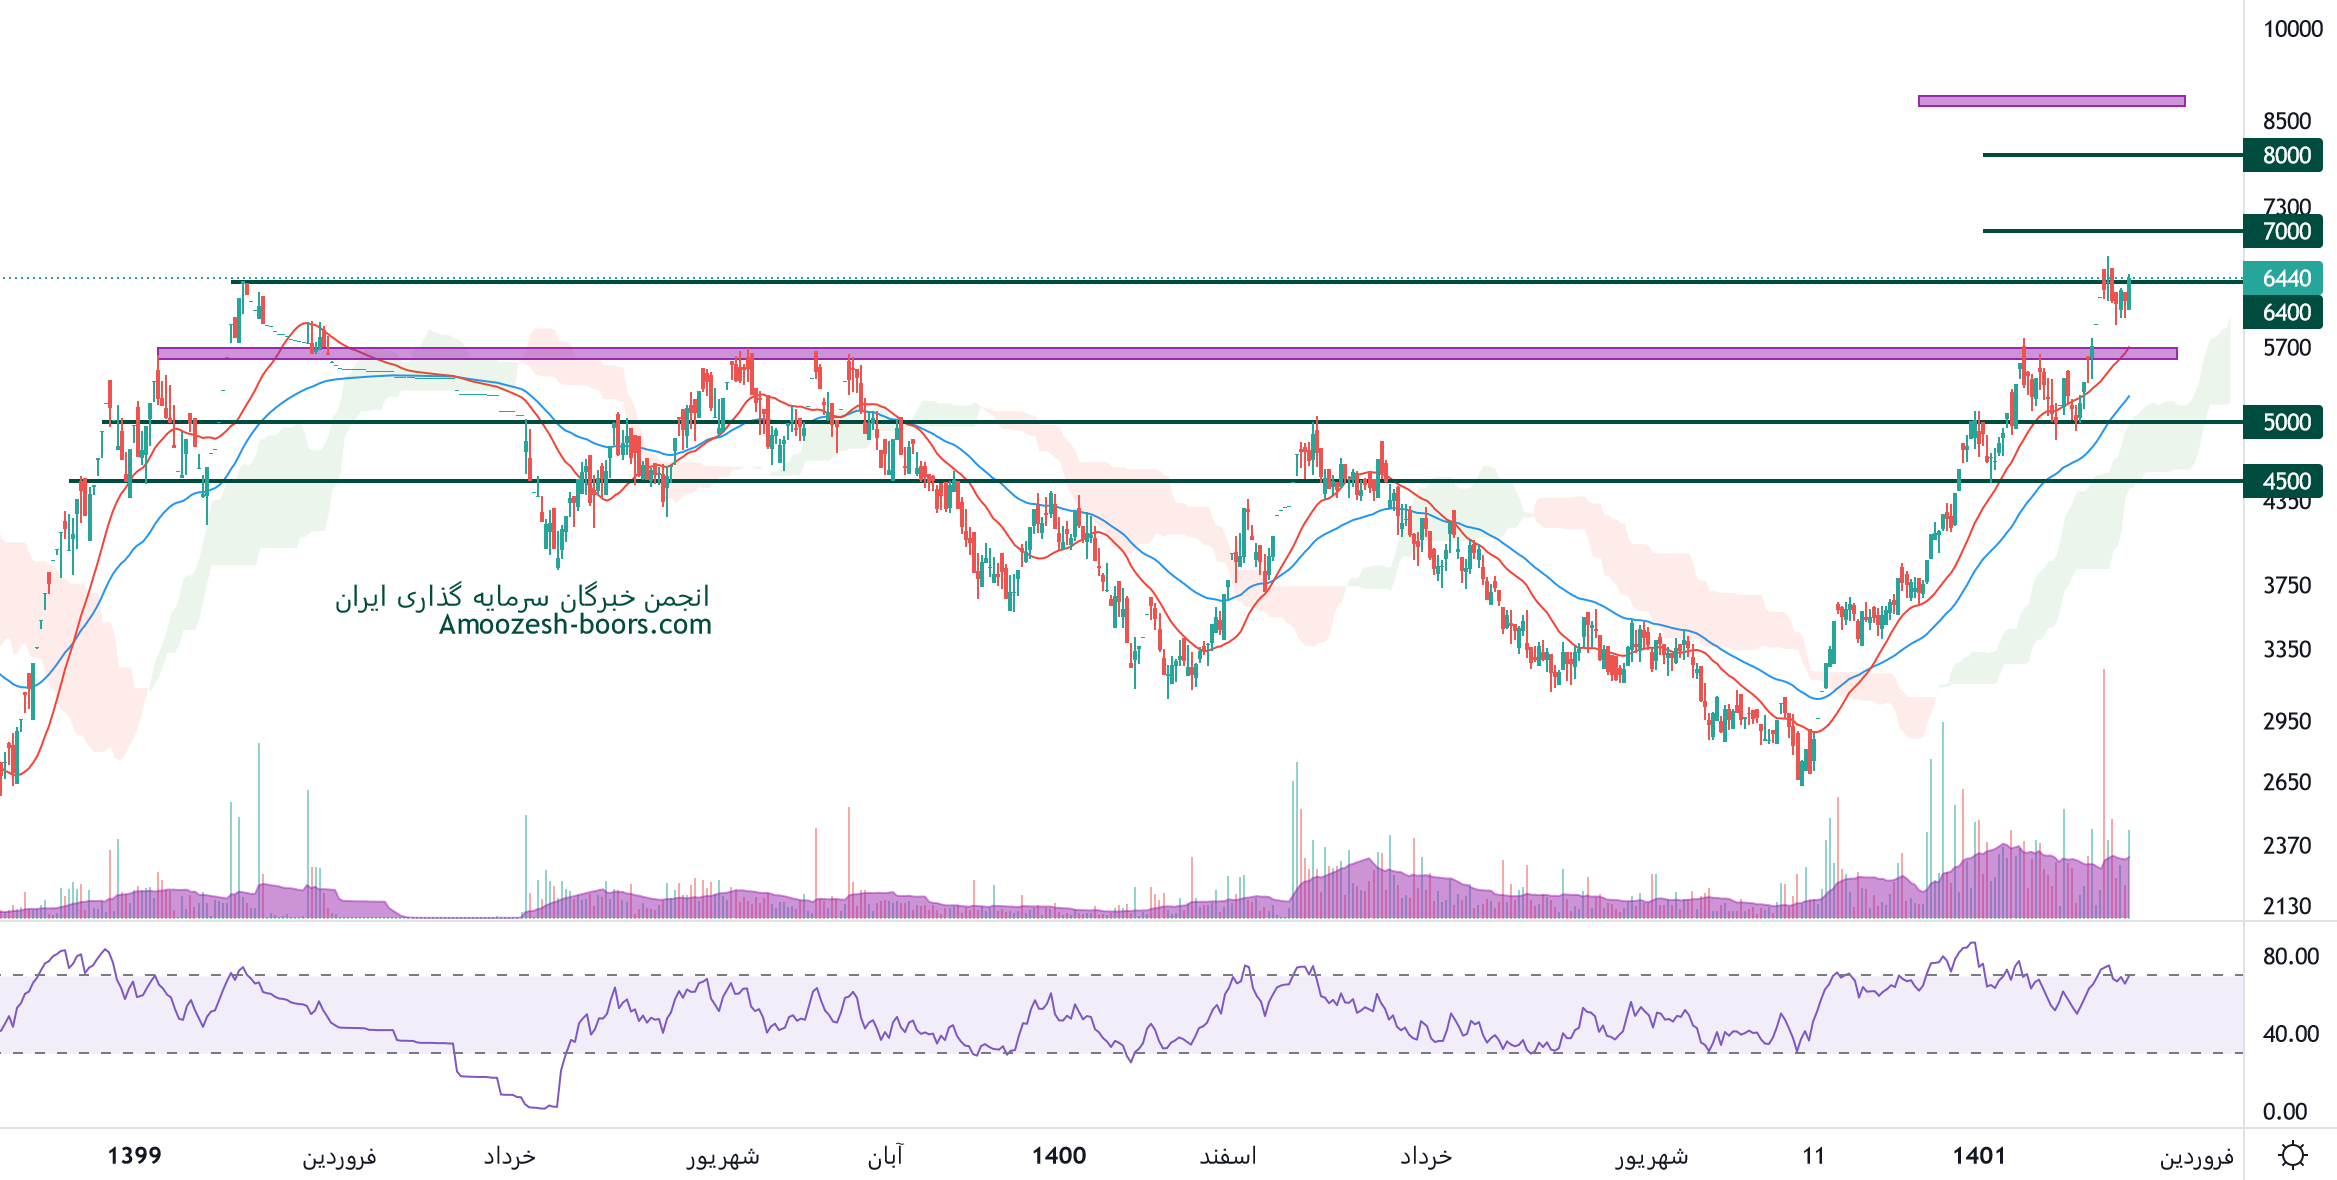Click the Persian association title text
Screen dimensions: 2337x1180
(x=522, y=598)
